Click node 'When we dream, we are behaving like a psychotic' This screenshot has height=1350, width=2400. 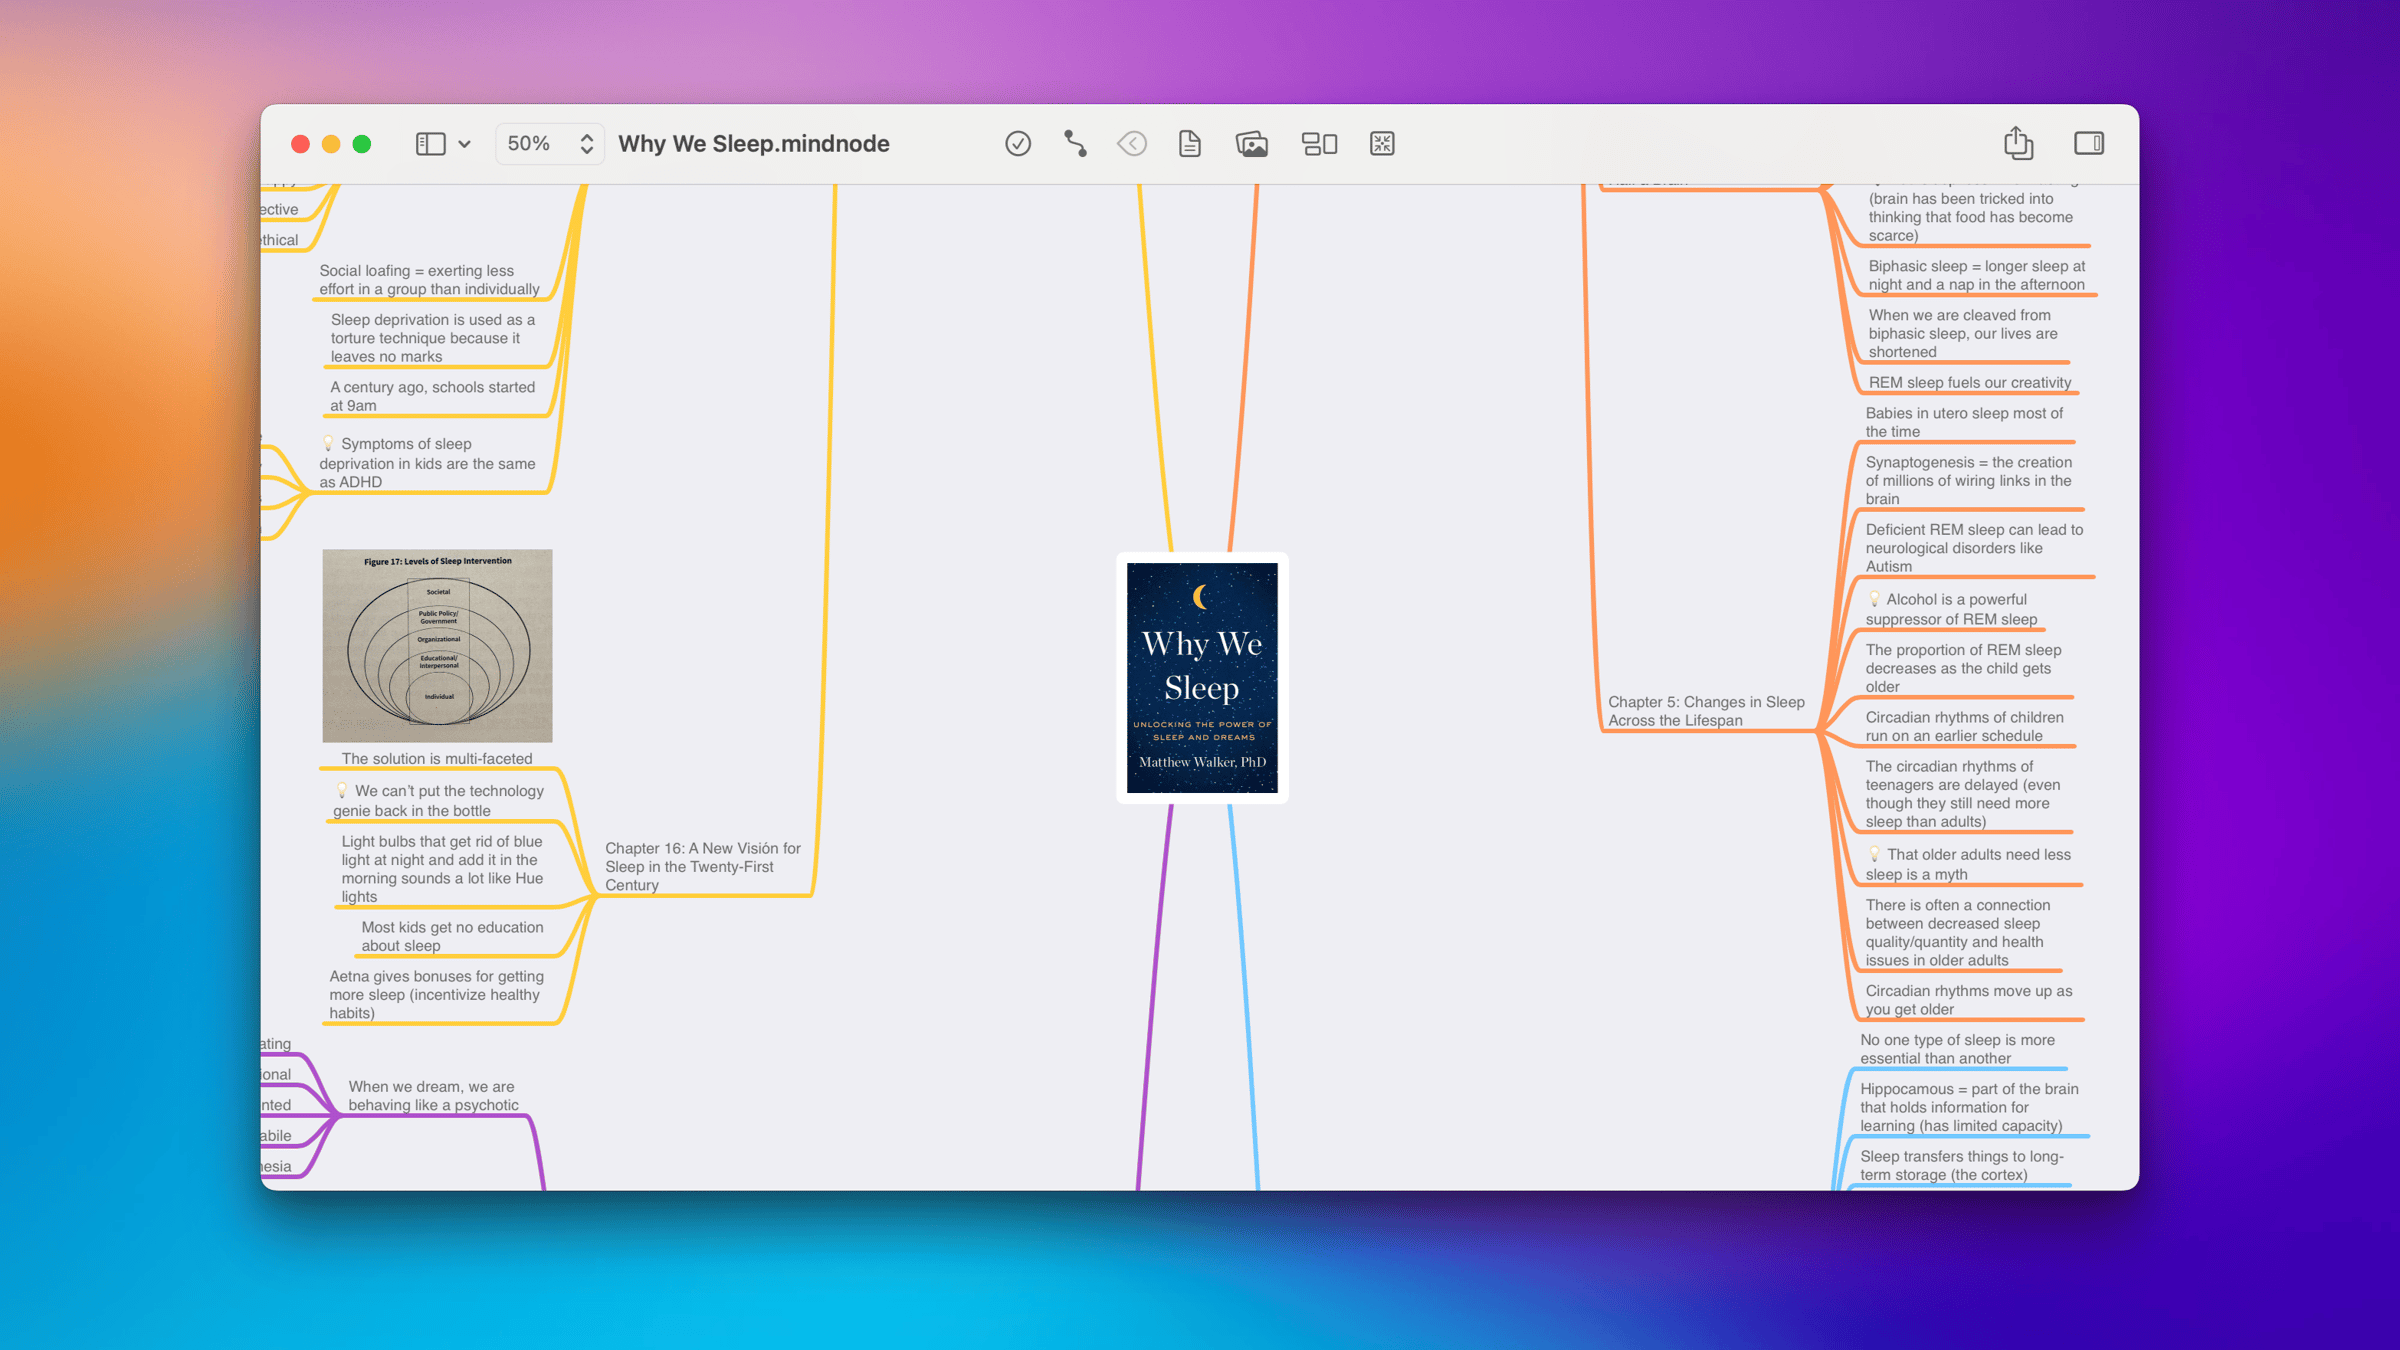click(x=433, y=1096)
